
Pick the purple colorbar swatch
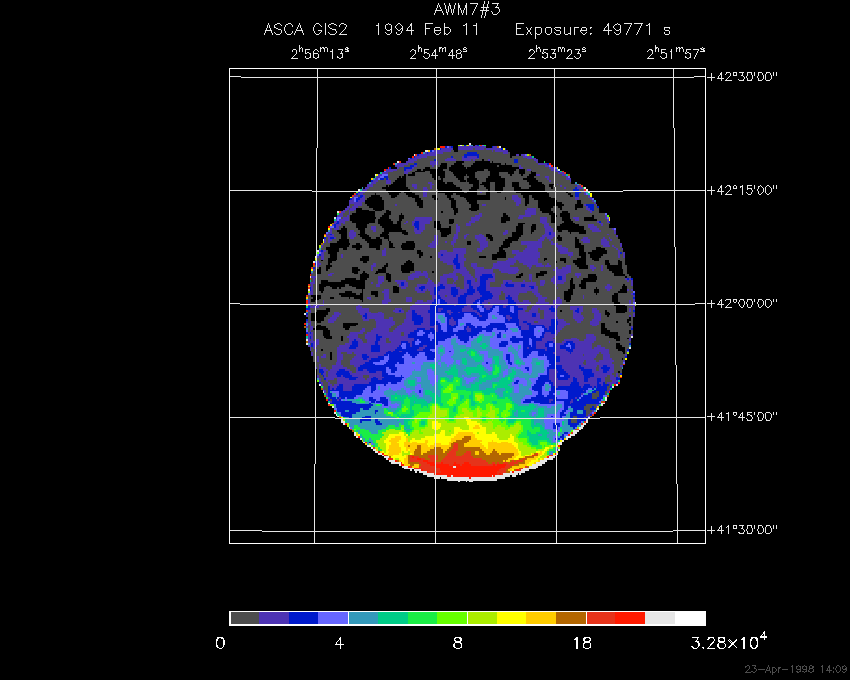pyautogui.click(x=274, y=618)
